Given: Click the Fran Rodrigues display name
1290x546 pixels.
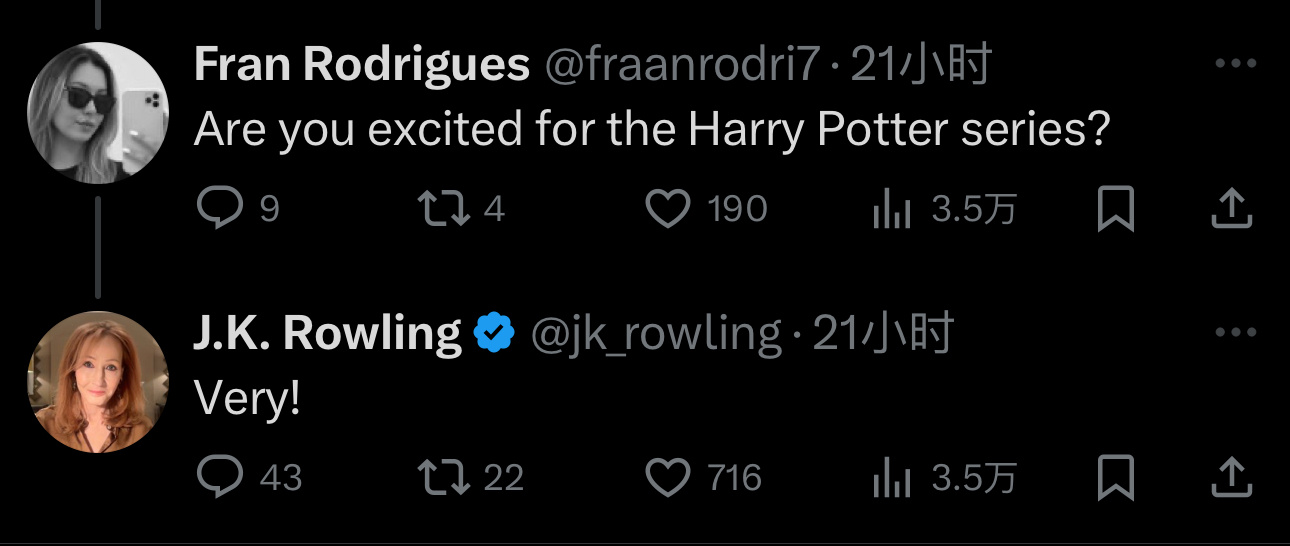Looking at the screenshot, I should (361, 66).
